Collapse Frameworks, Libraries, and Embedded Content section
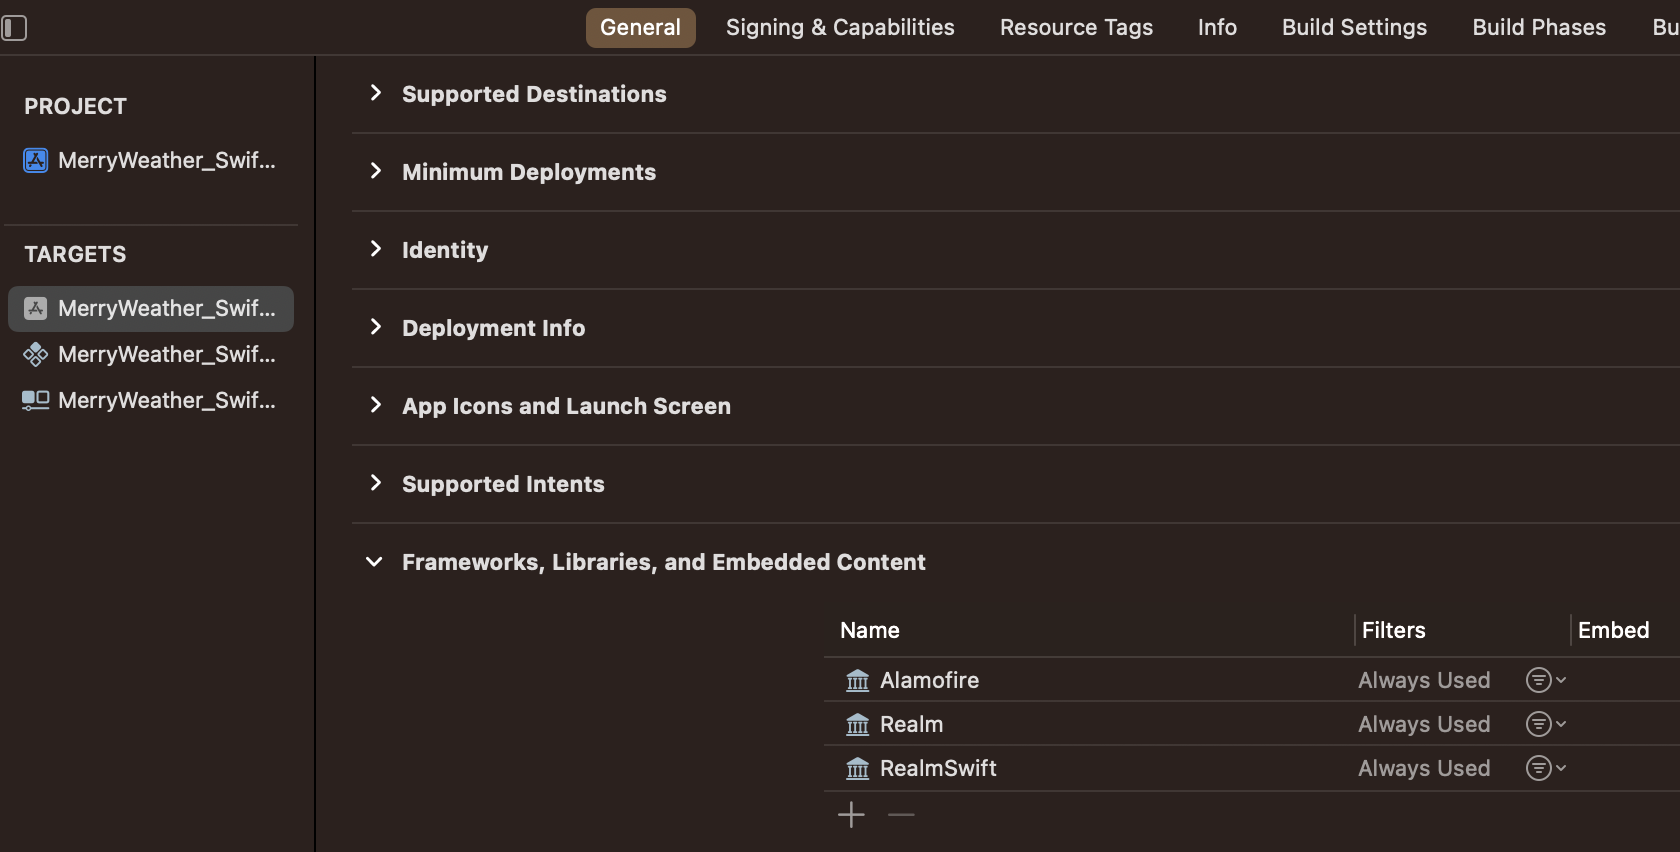Image resolution: width=1680 pixels, height=852 pixels. click(375, 562)
